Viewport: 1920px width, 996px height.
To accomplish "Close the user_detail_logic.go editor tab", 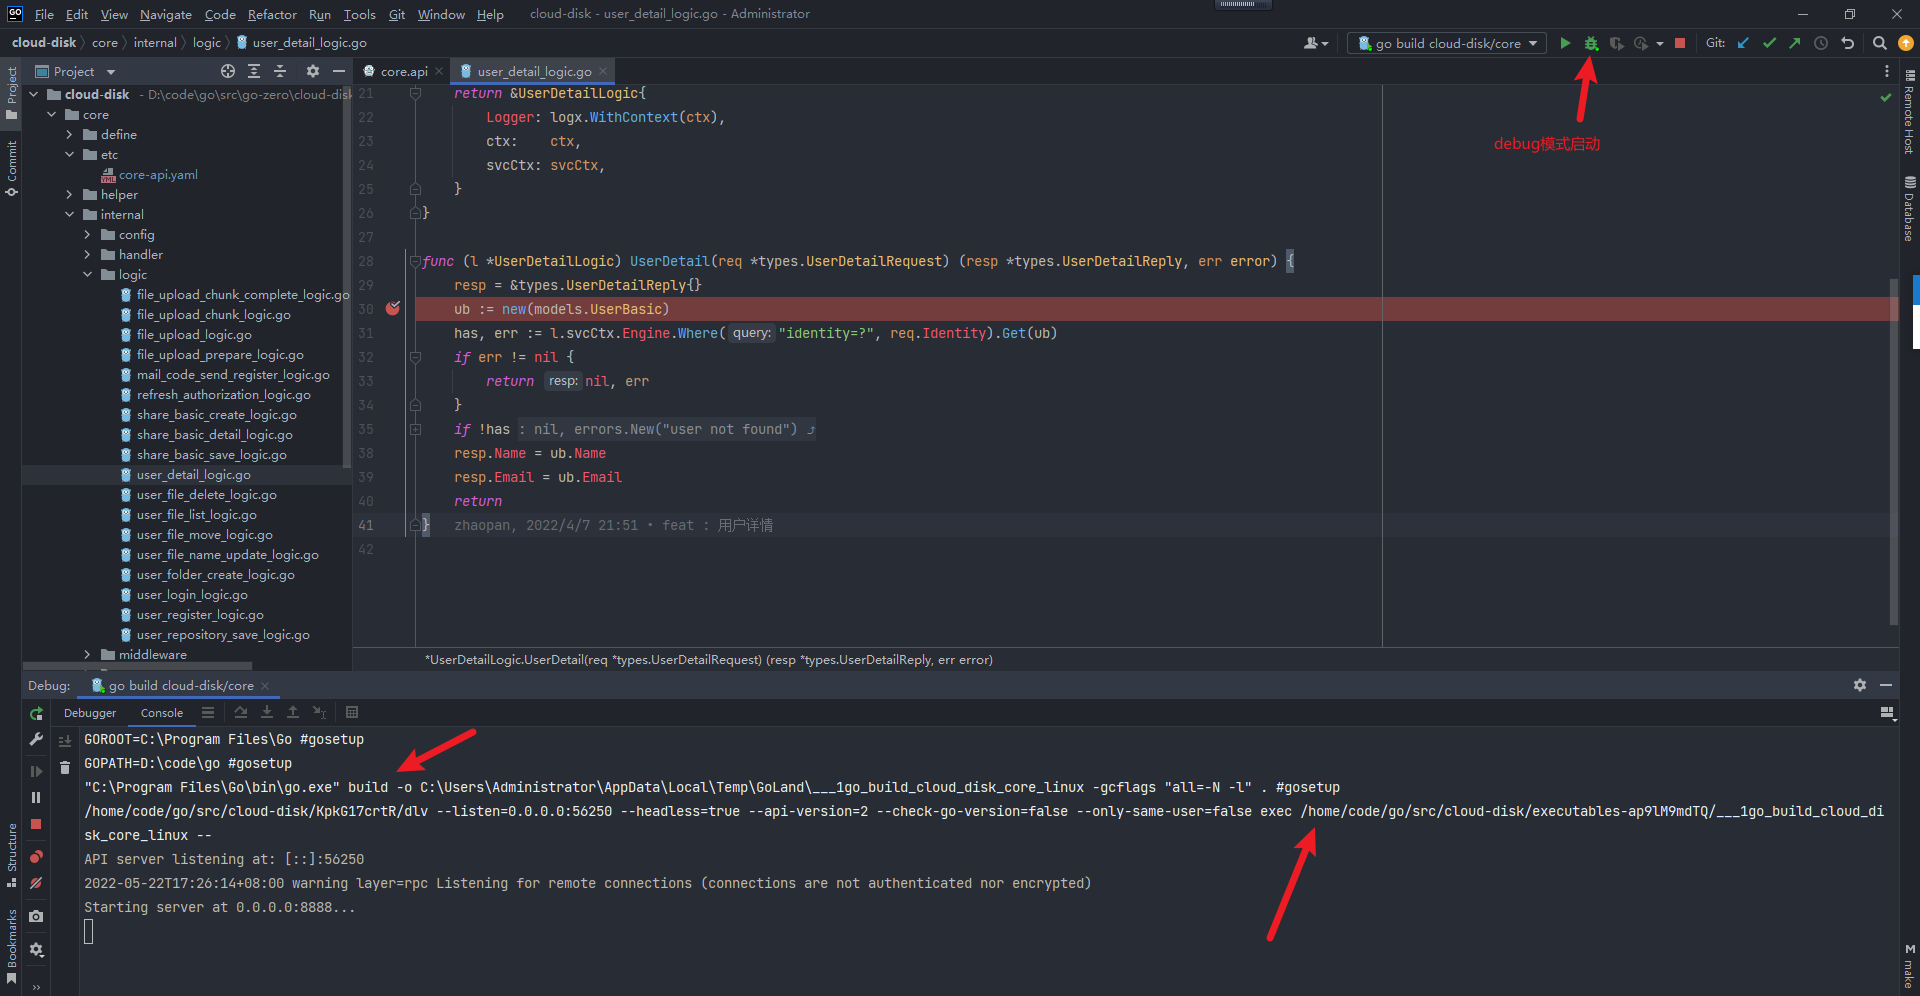I will point(603,71).
